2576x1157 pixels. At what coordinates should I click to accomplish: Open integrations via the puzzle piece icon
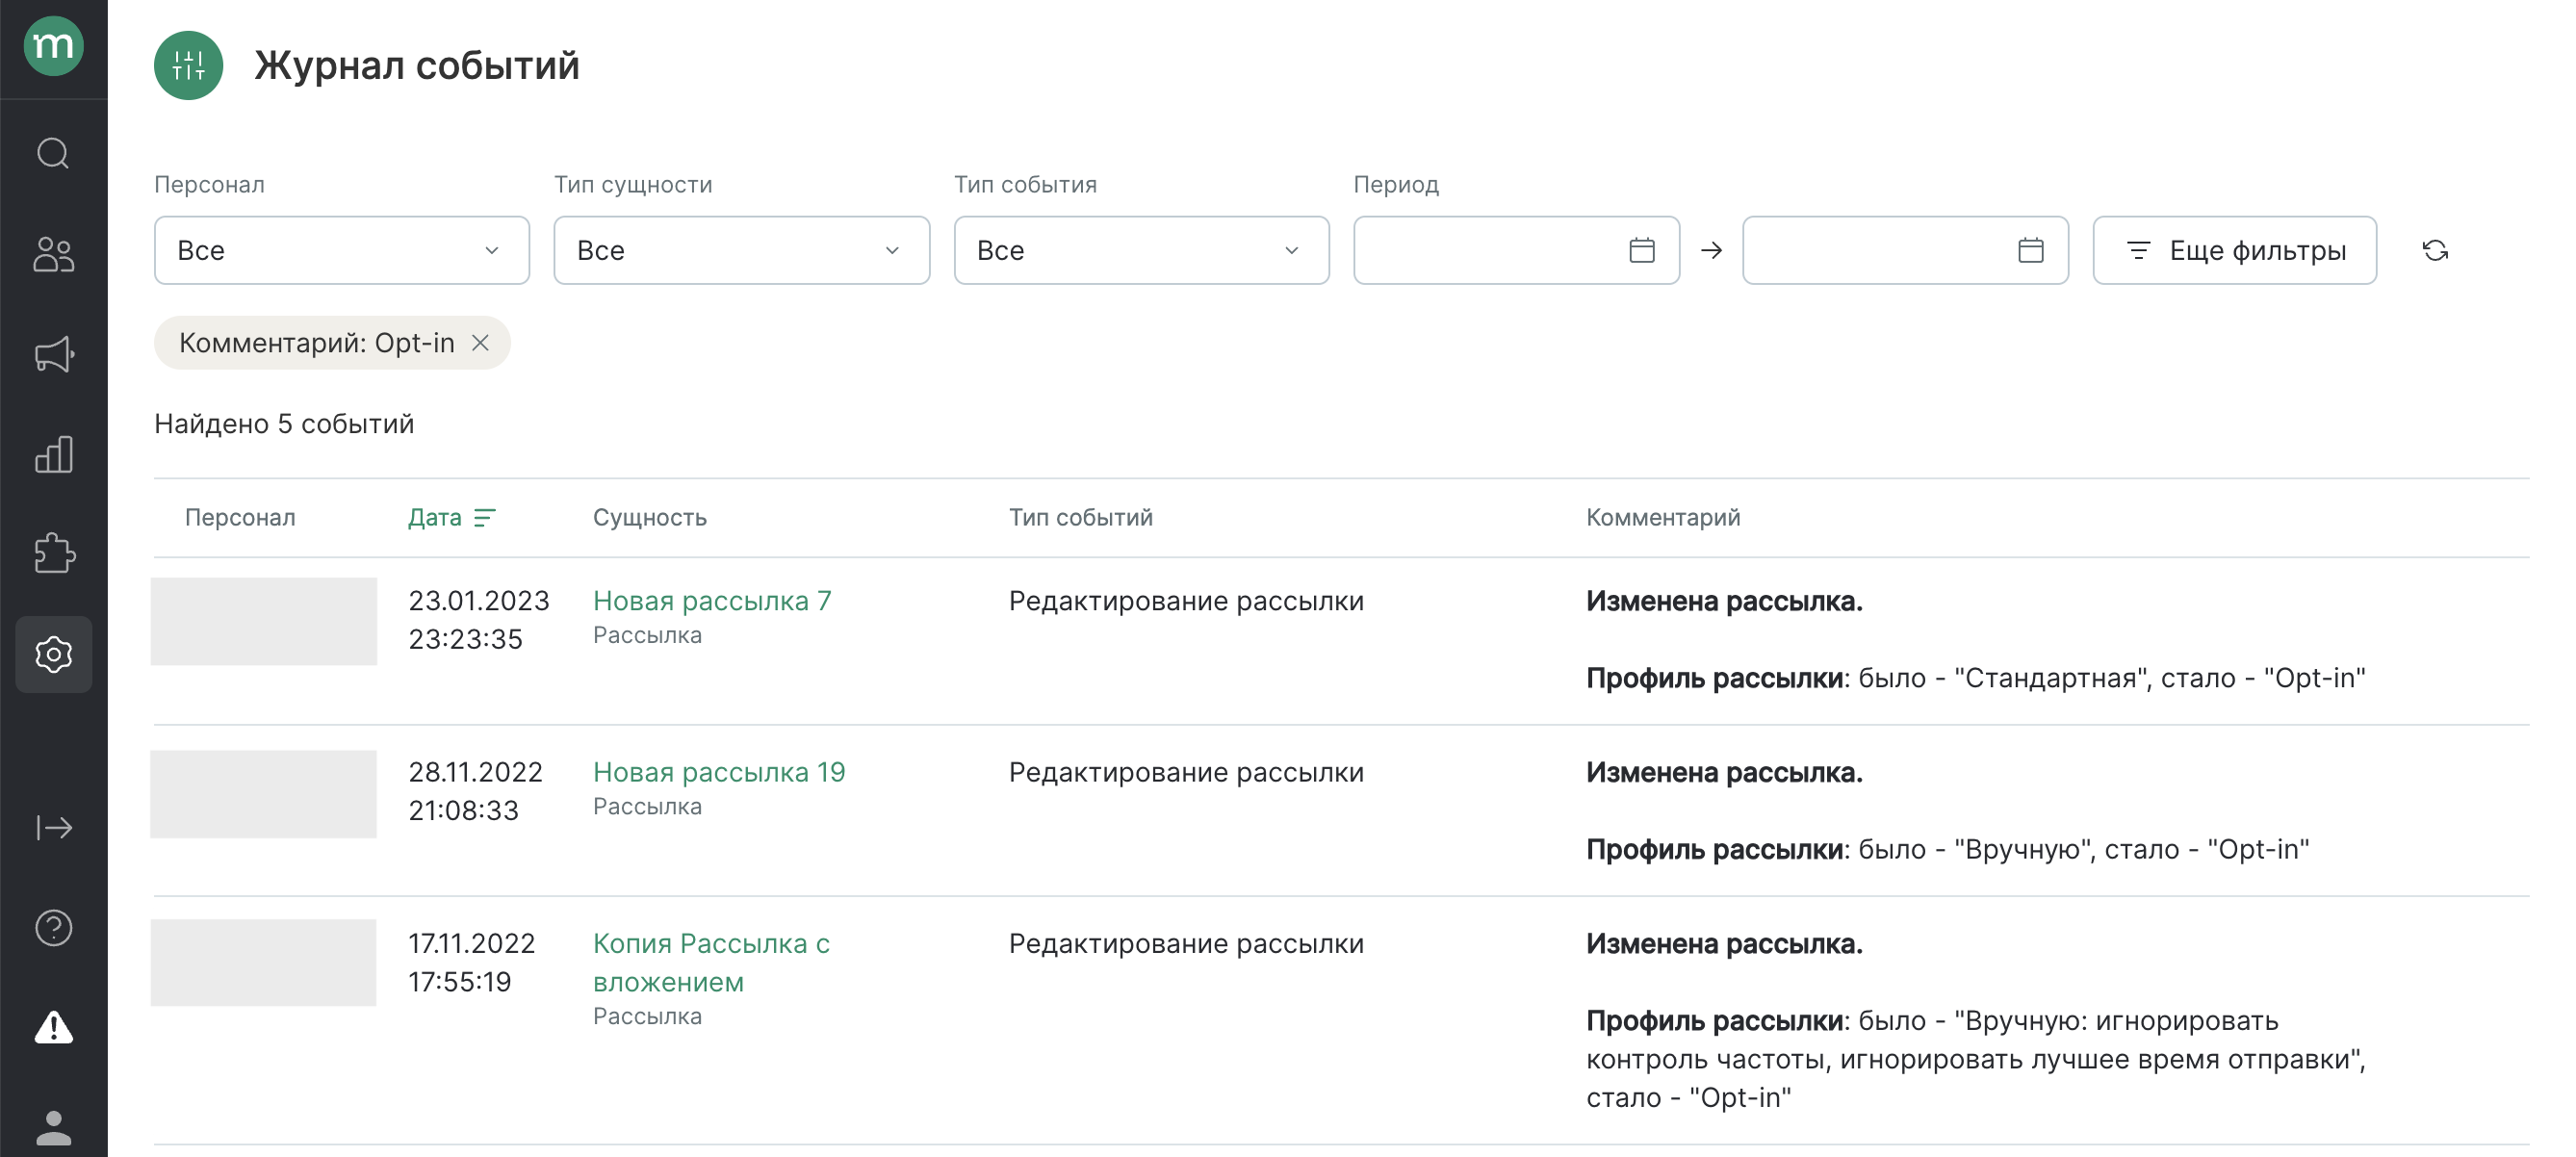click(x=53, y=553)
